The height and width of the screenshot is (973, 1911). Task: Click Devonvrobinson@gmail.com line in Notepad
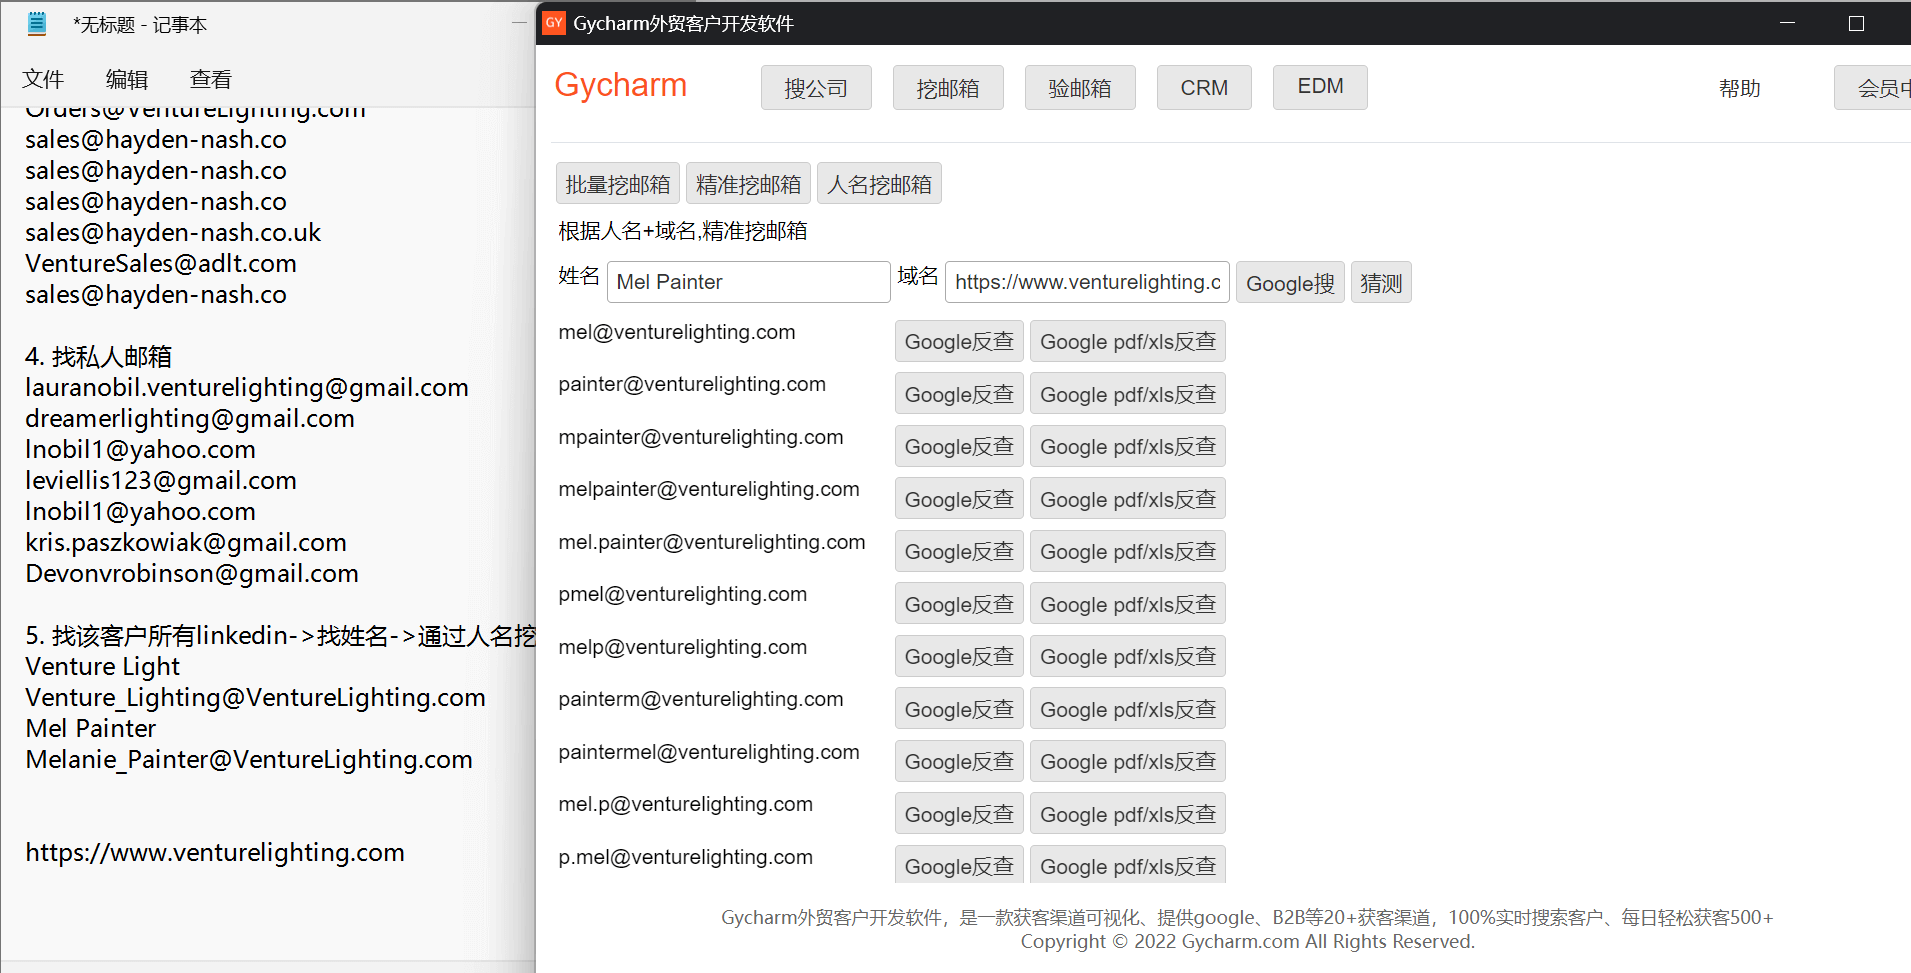192,573
